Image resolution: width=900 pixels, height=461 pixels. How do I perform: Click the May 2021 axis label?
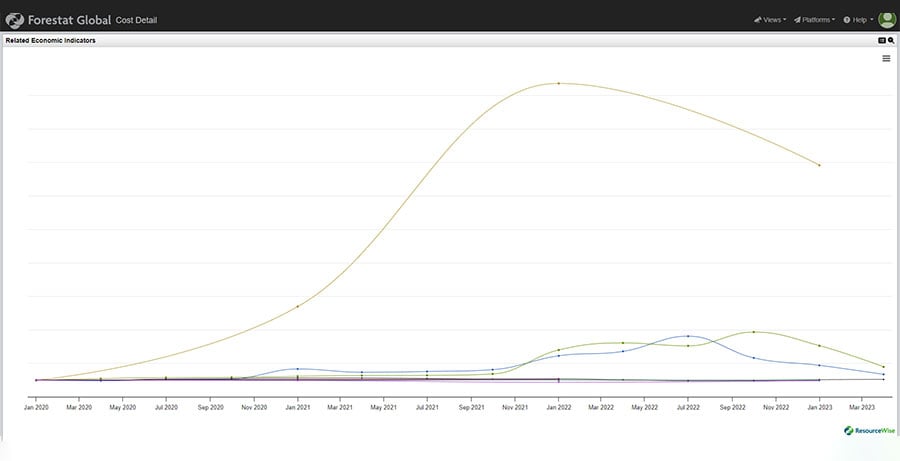383,407
